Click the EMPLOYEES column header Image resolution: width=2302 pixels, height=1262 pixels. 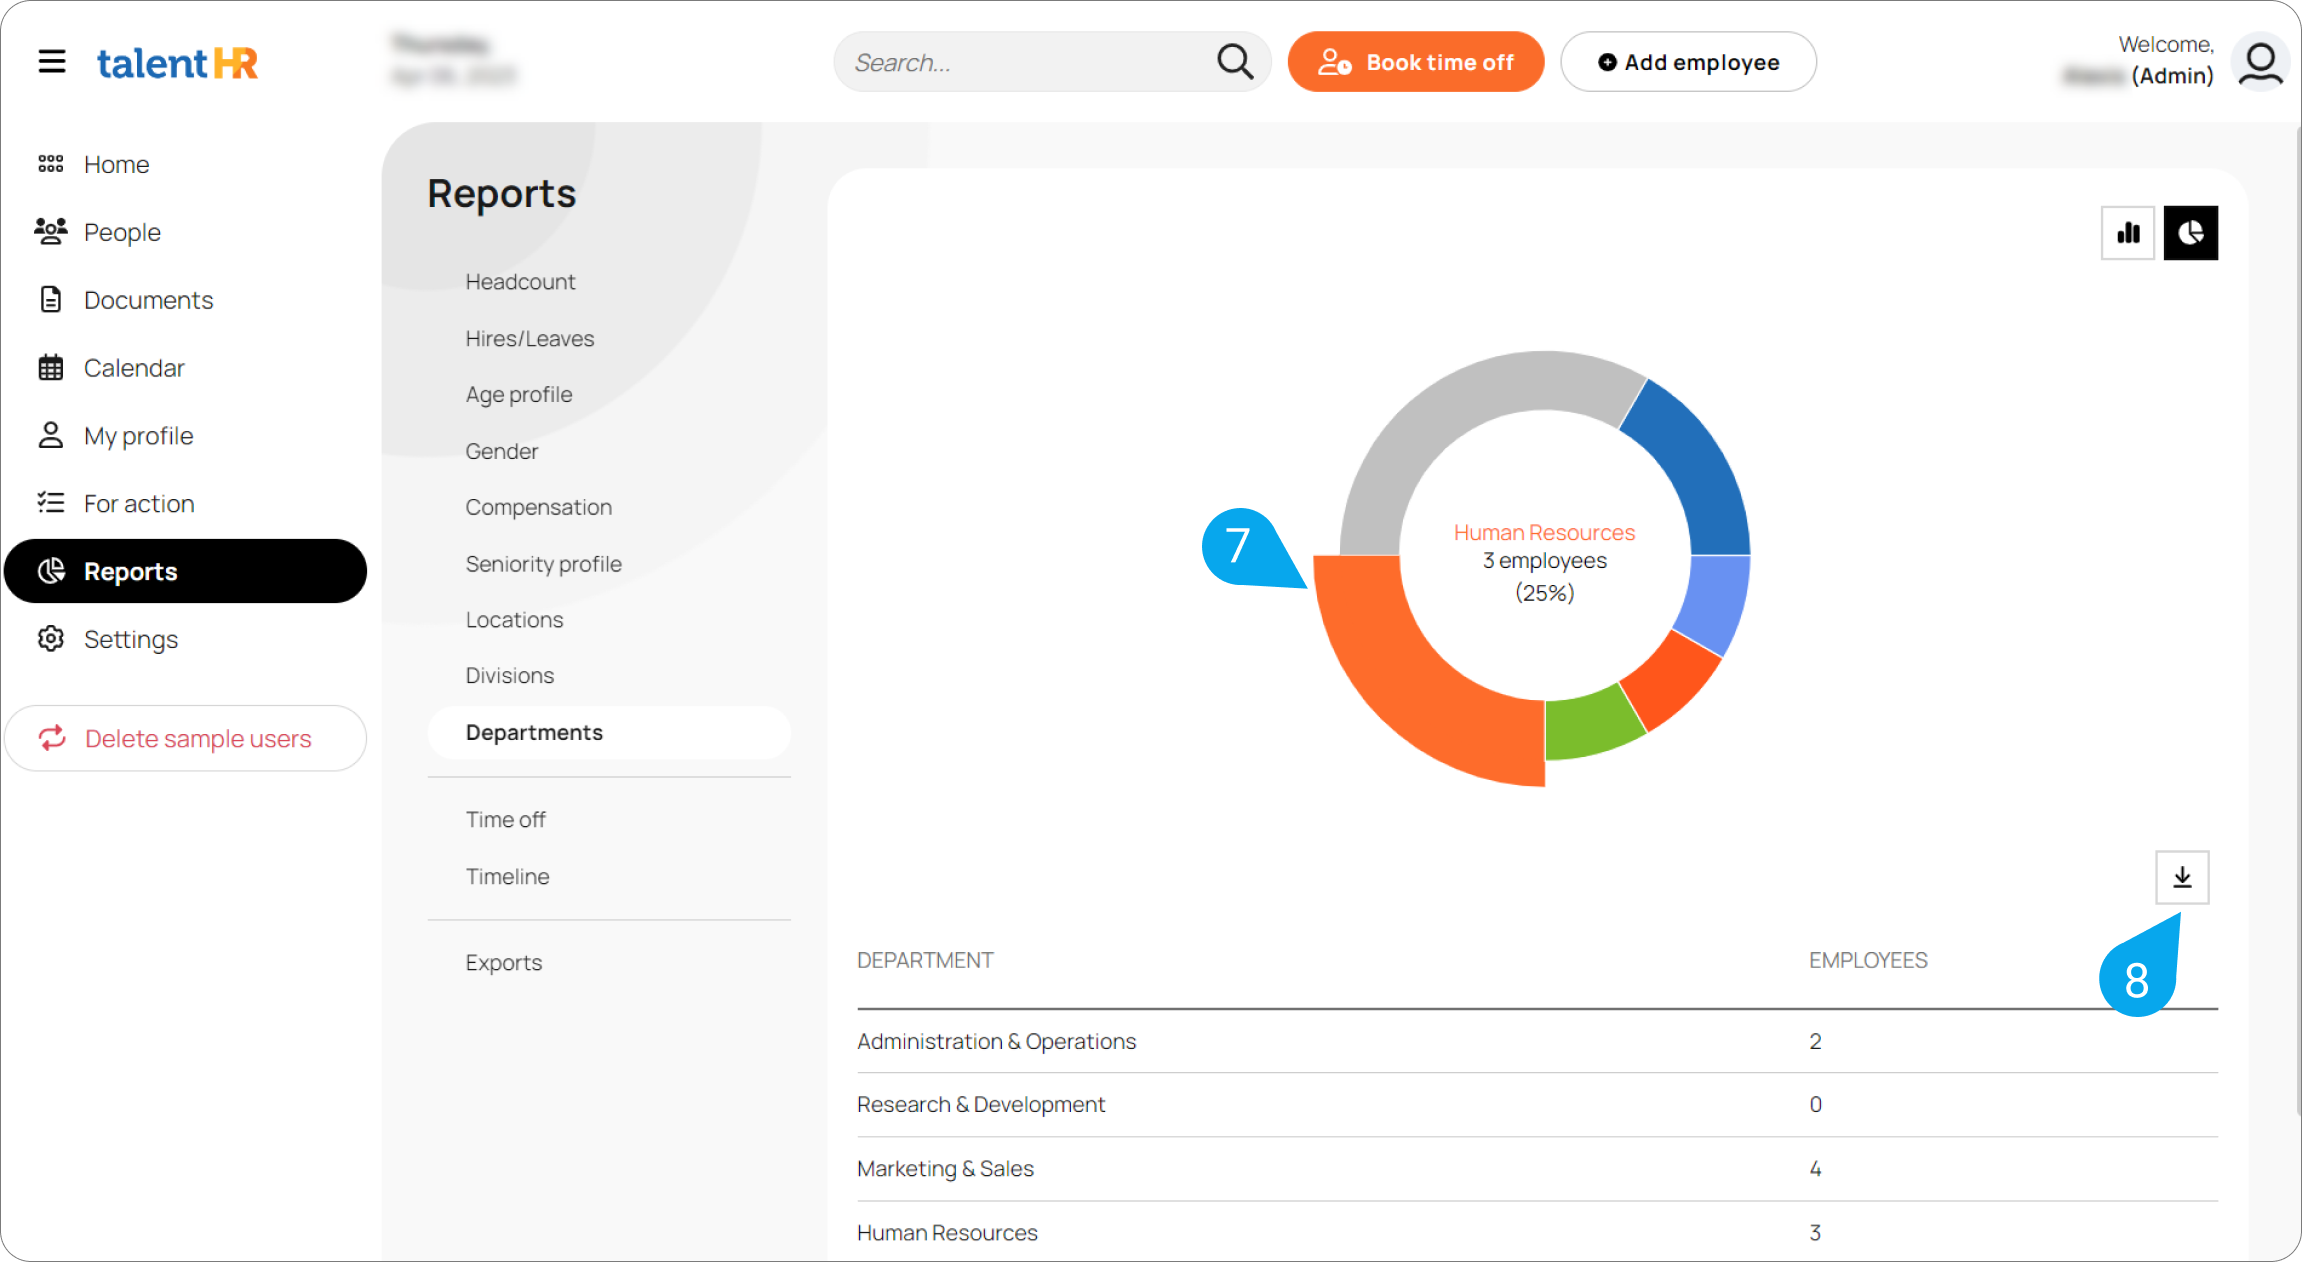[x=1868, y=961]
